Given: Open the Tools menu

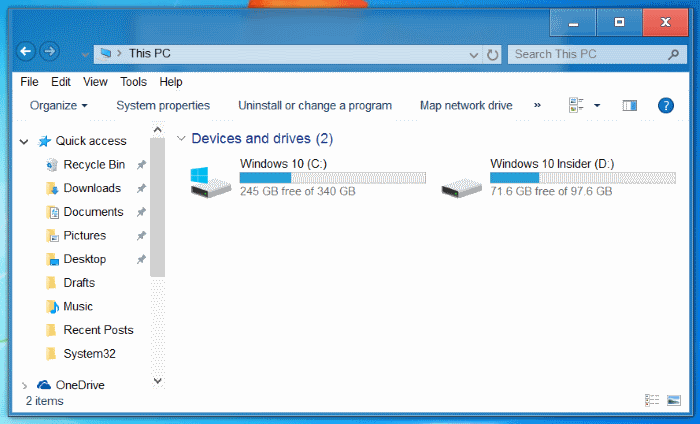Looking at the screenshot, I should [133, 82].
